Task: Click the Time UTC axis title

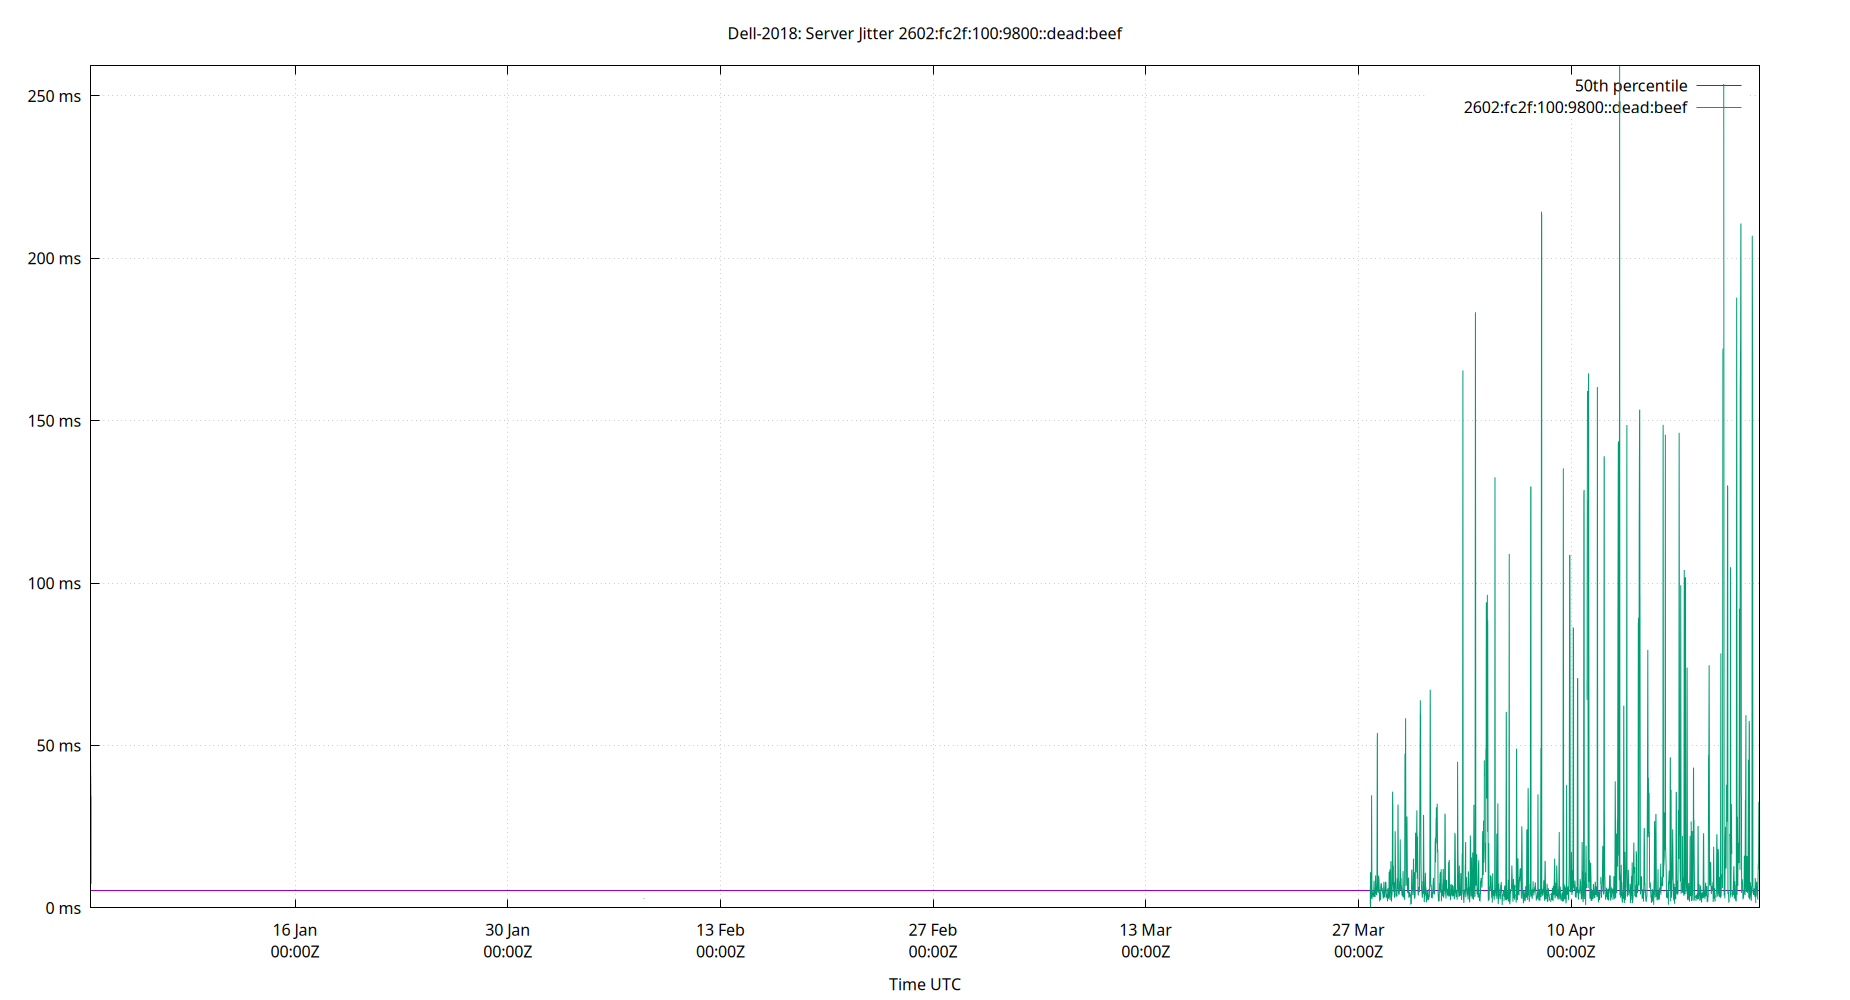Action: pyautogui.click(x=924, y=984)
